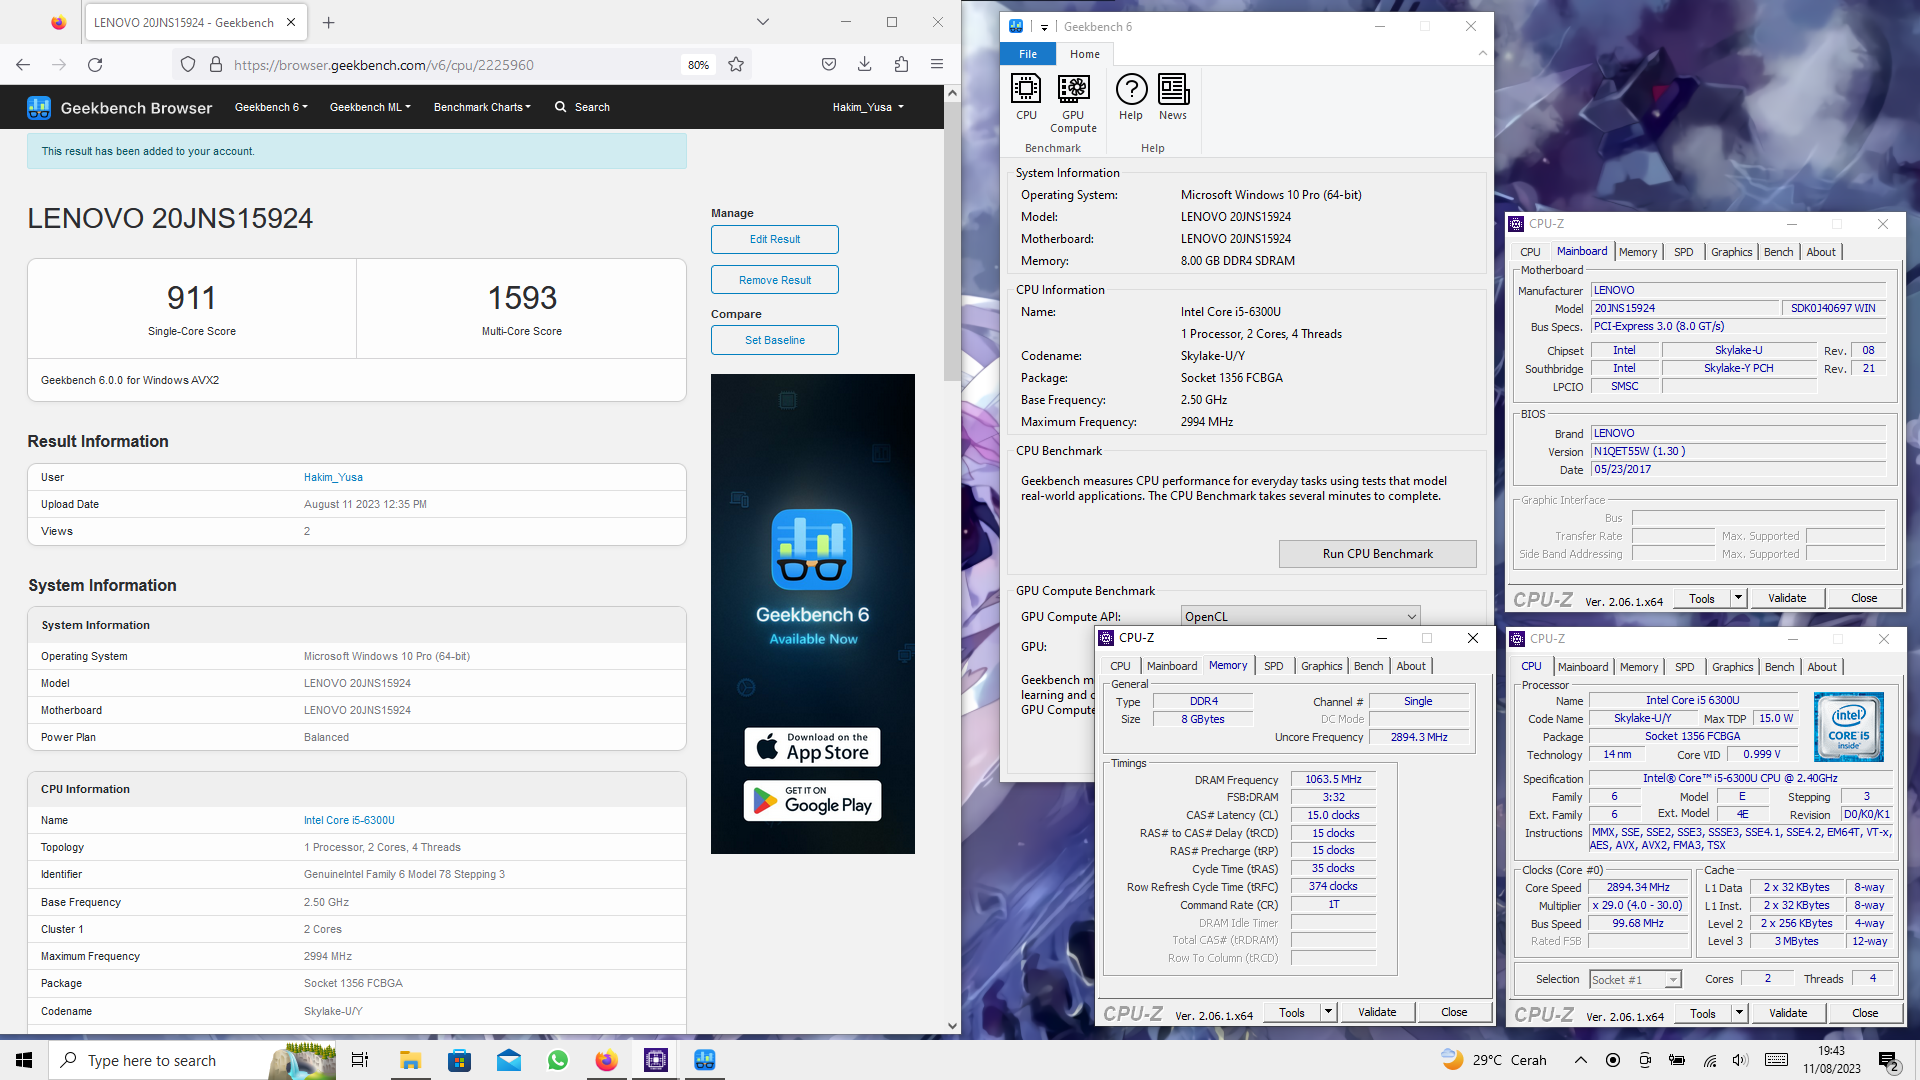The width and height of the screenshot is (1920, 1080).
Task: Open Intel Core i5-6300U link
Action: coord(349,820)
